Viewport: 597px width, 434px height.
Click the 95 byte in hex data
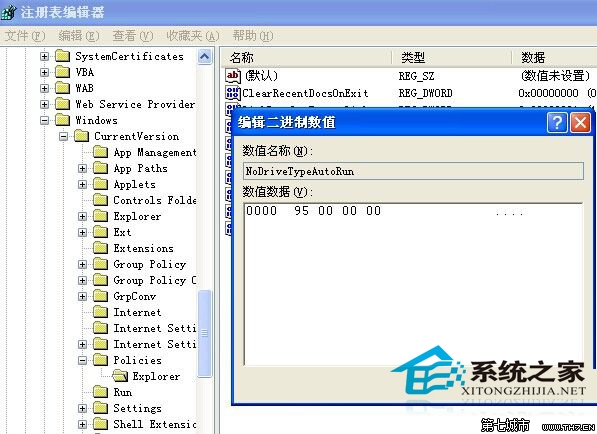point(301,211)
